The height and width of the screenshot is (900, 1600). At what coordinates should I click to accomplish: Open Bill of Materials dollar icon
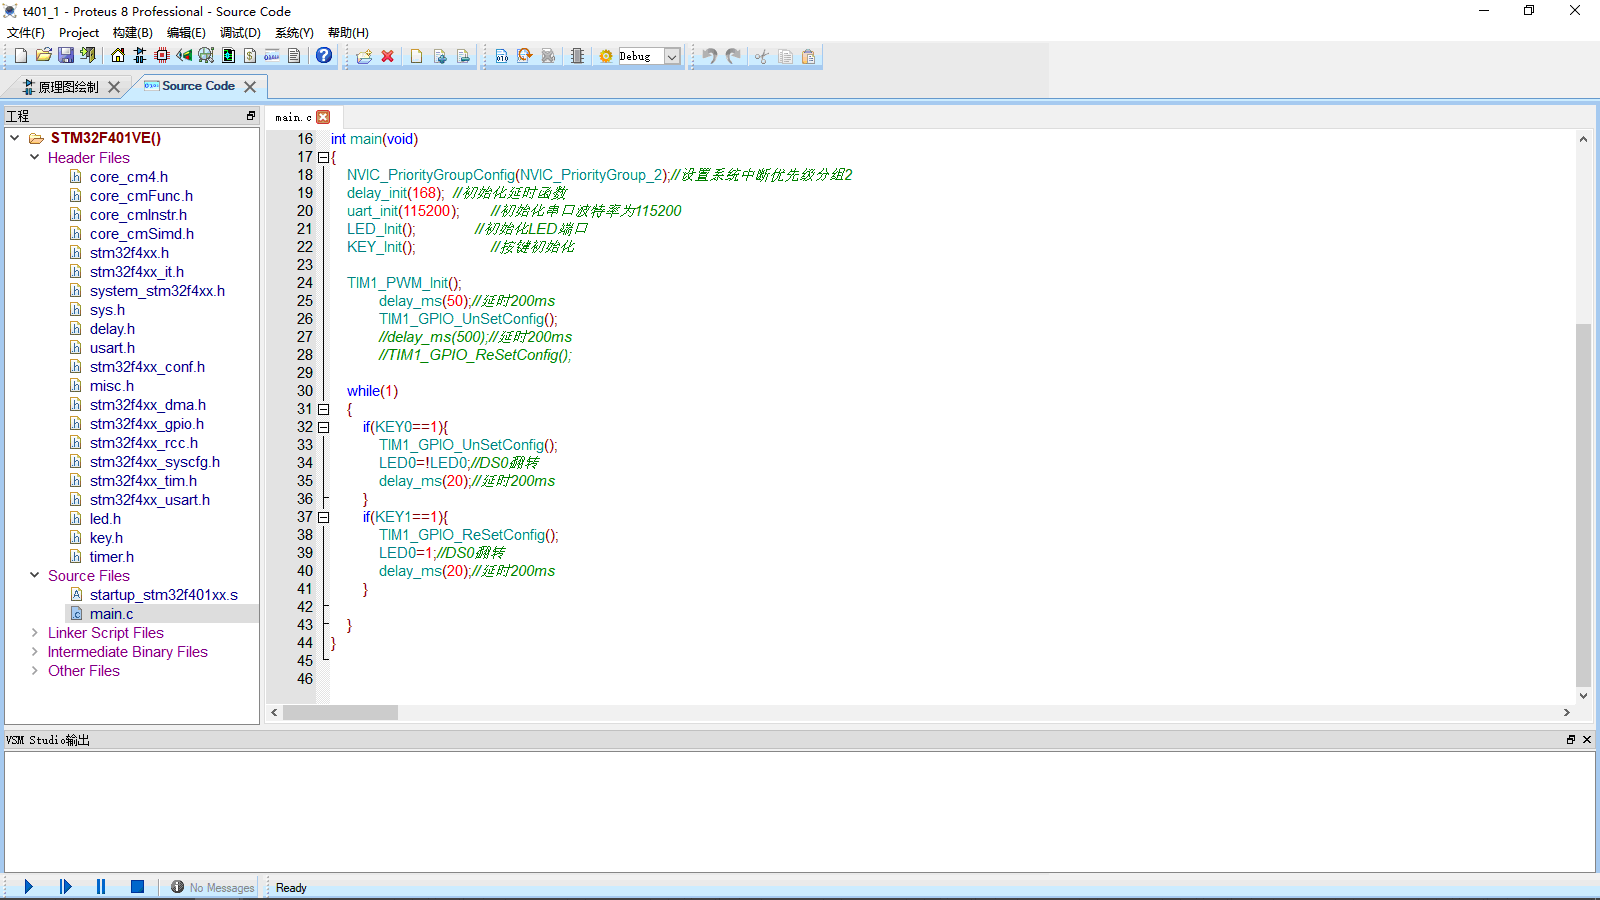[250, 56]
